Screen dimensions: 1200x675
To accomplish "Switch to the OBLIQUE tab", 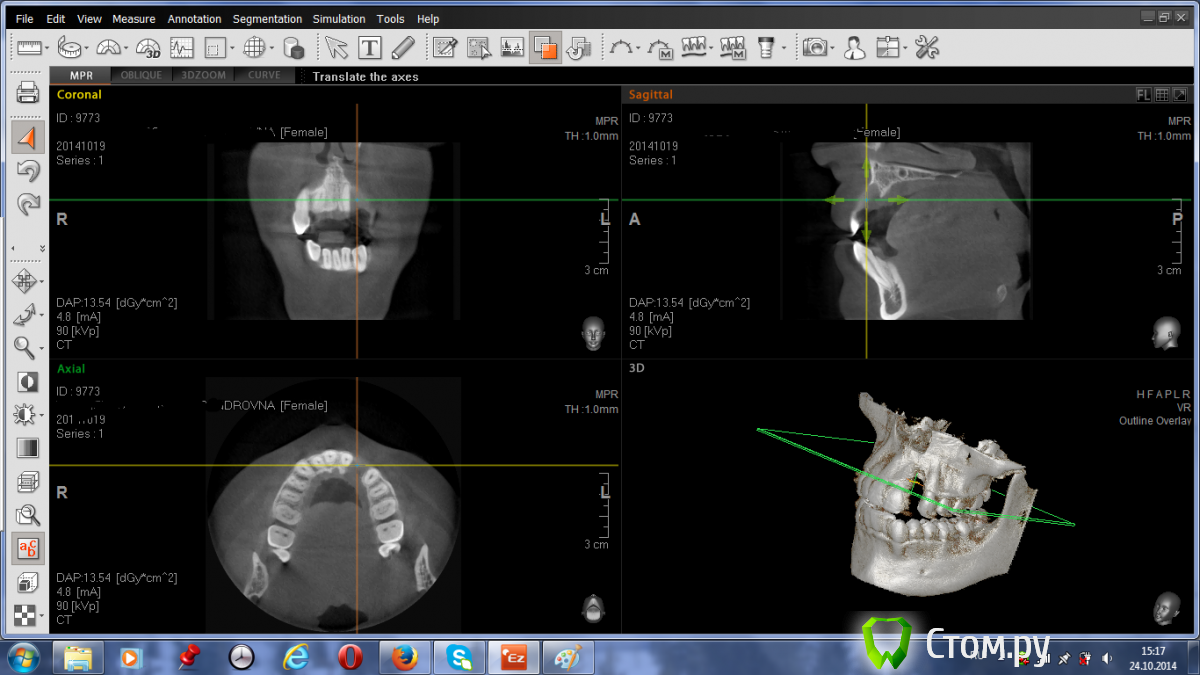I will coord(141,76).
